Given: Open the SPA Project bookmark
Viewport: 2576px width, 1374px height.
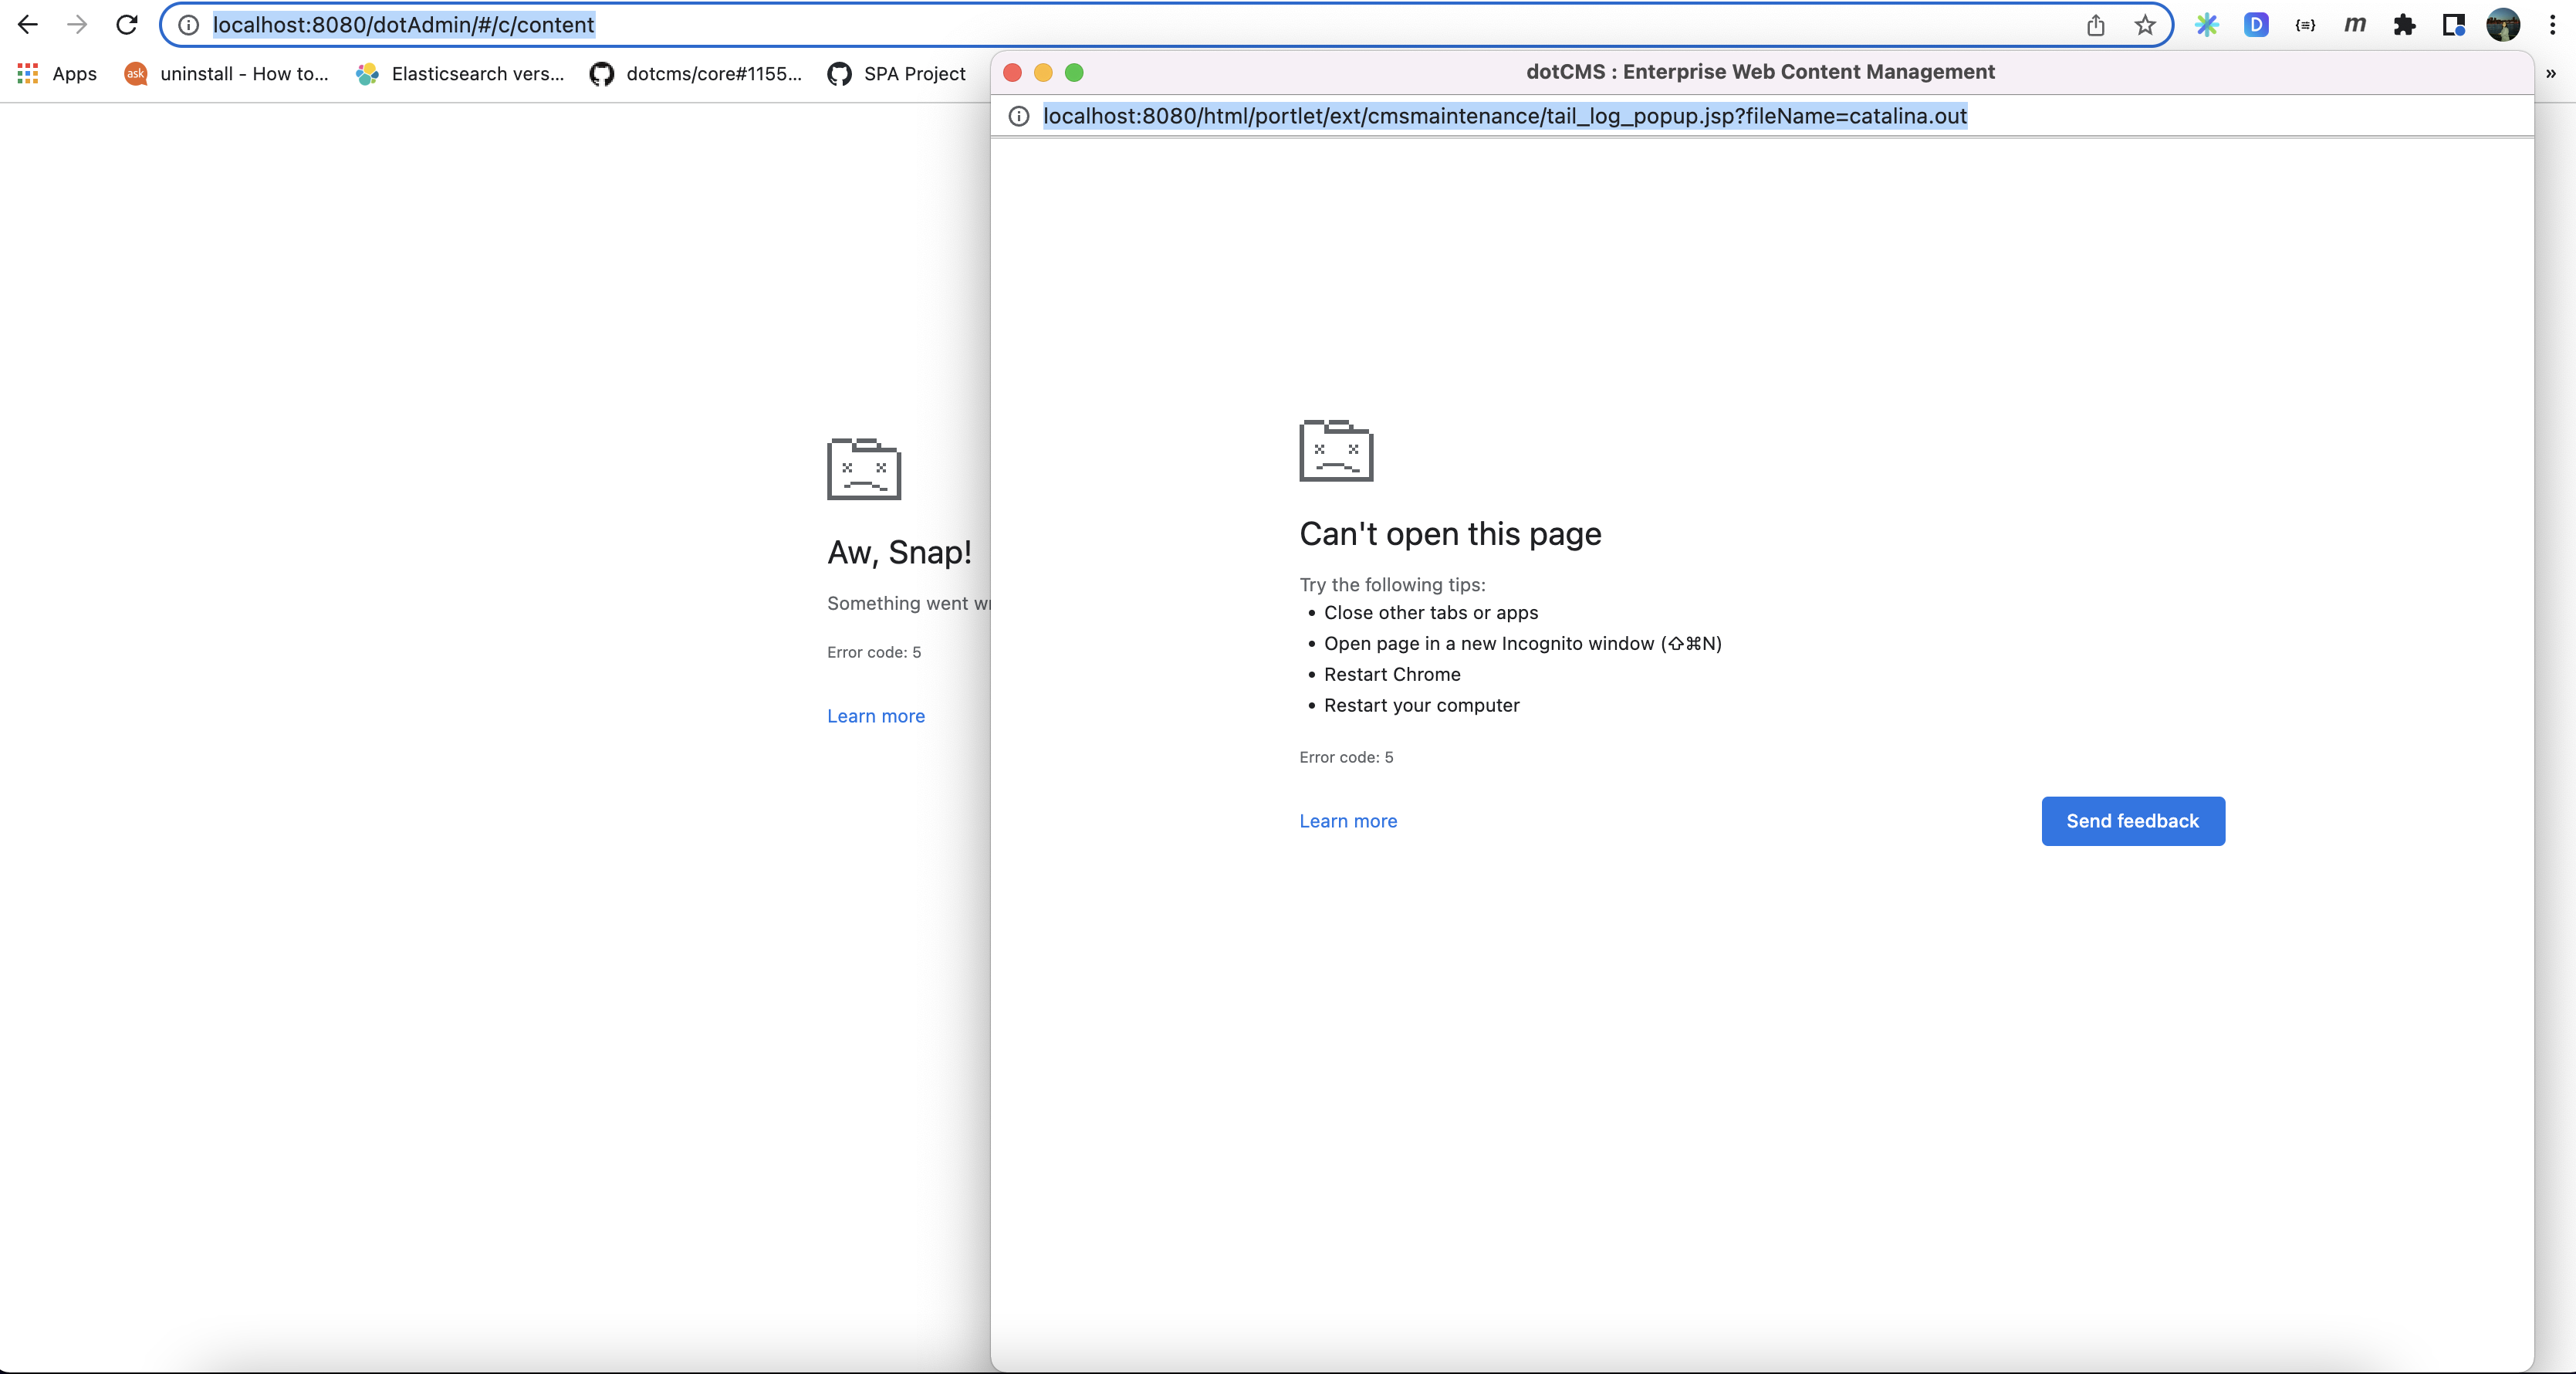Looking at the screenshot, I should 896,73.
